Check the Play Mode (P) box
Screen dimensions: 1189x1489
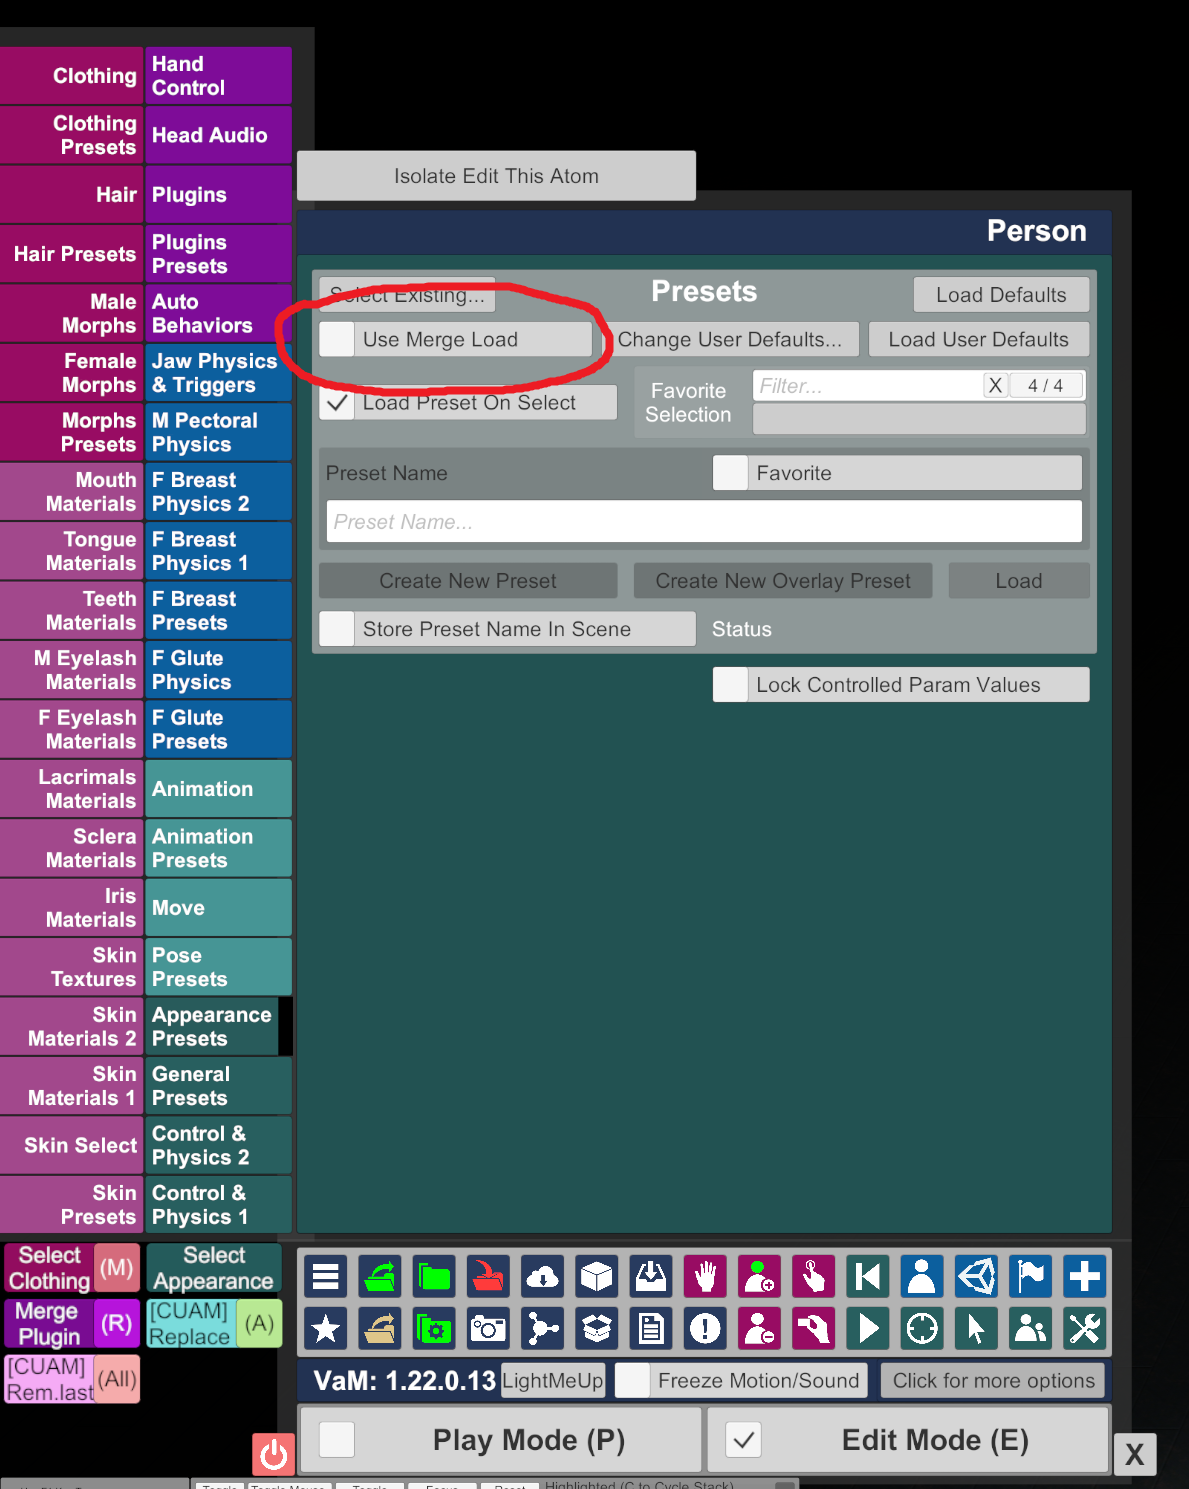coord(337,1440)
